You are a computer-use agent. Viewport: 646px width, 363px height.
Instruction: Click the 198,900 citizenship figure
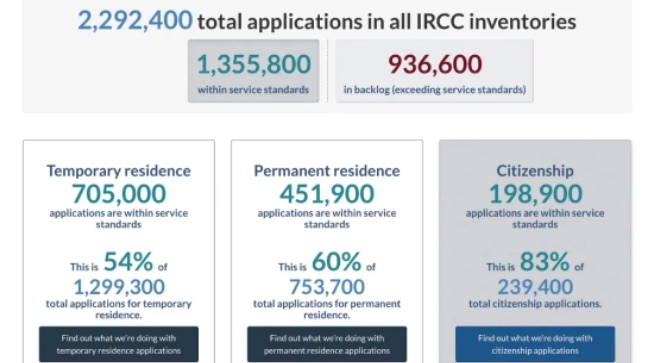(x=535, y=194)
